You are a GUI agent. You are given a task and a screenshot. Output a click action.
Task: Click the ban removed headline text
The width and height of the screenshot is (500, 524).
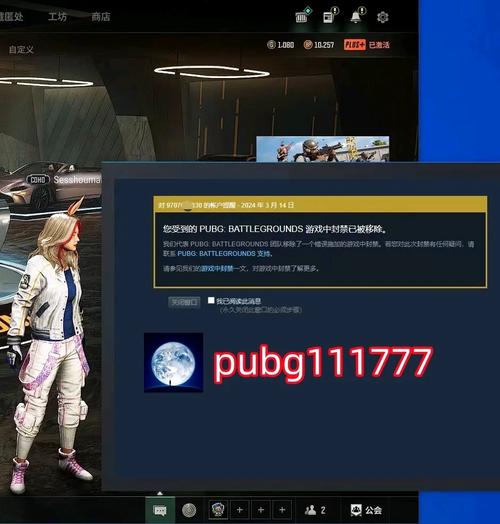275,229
